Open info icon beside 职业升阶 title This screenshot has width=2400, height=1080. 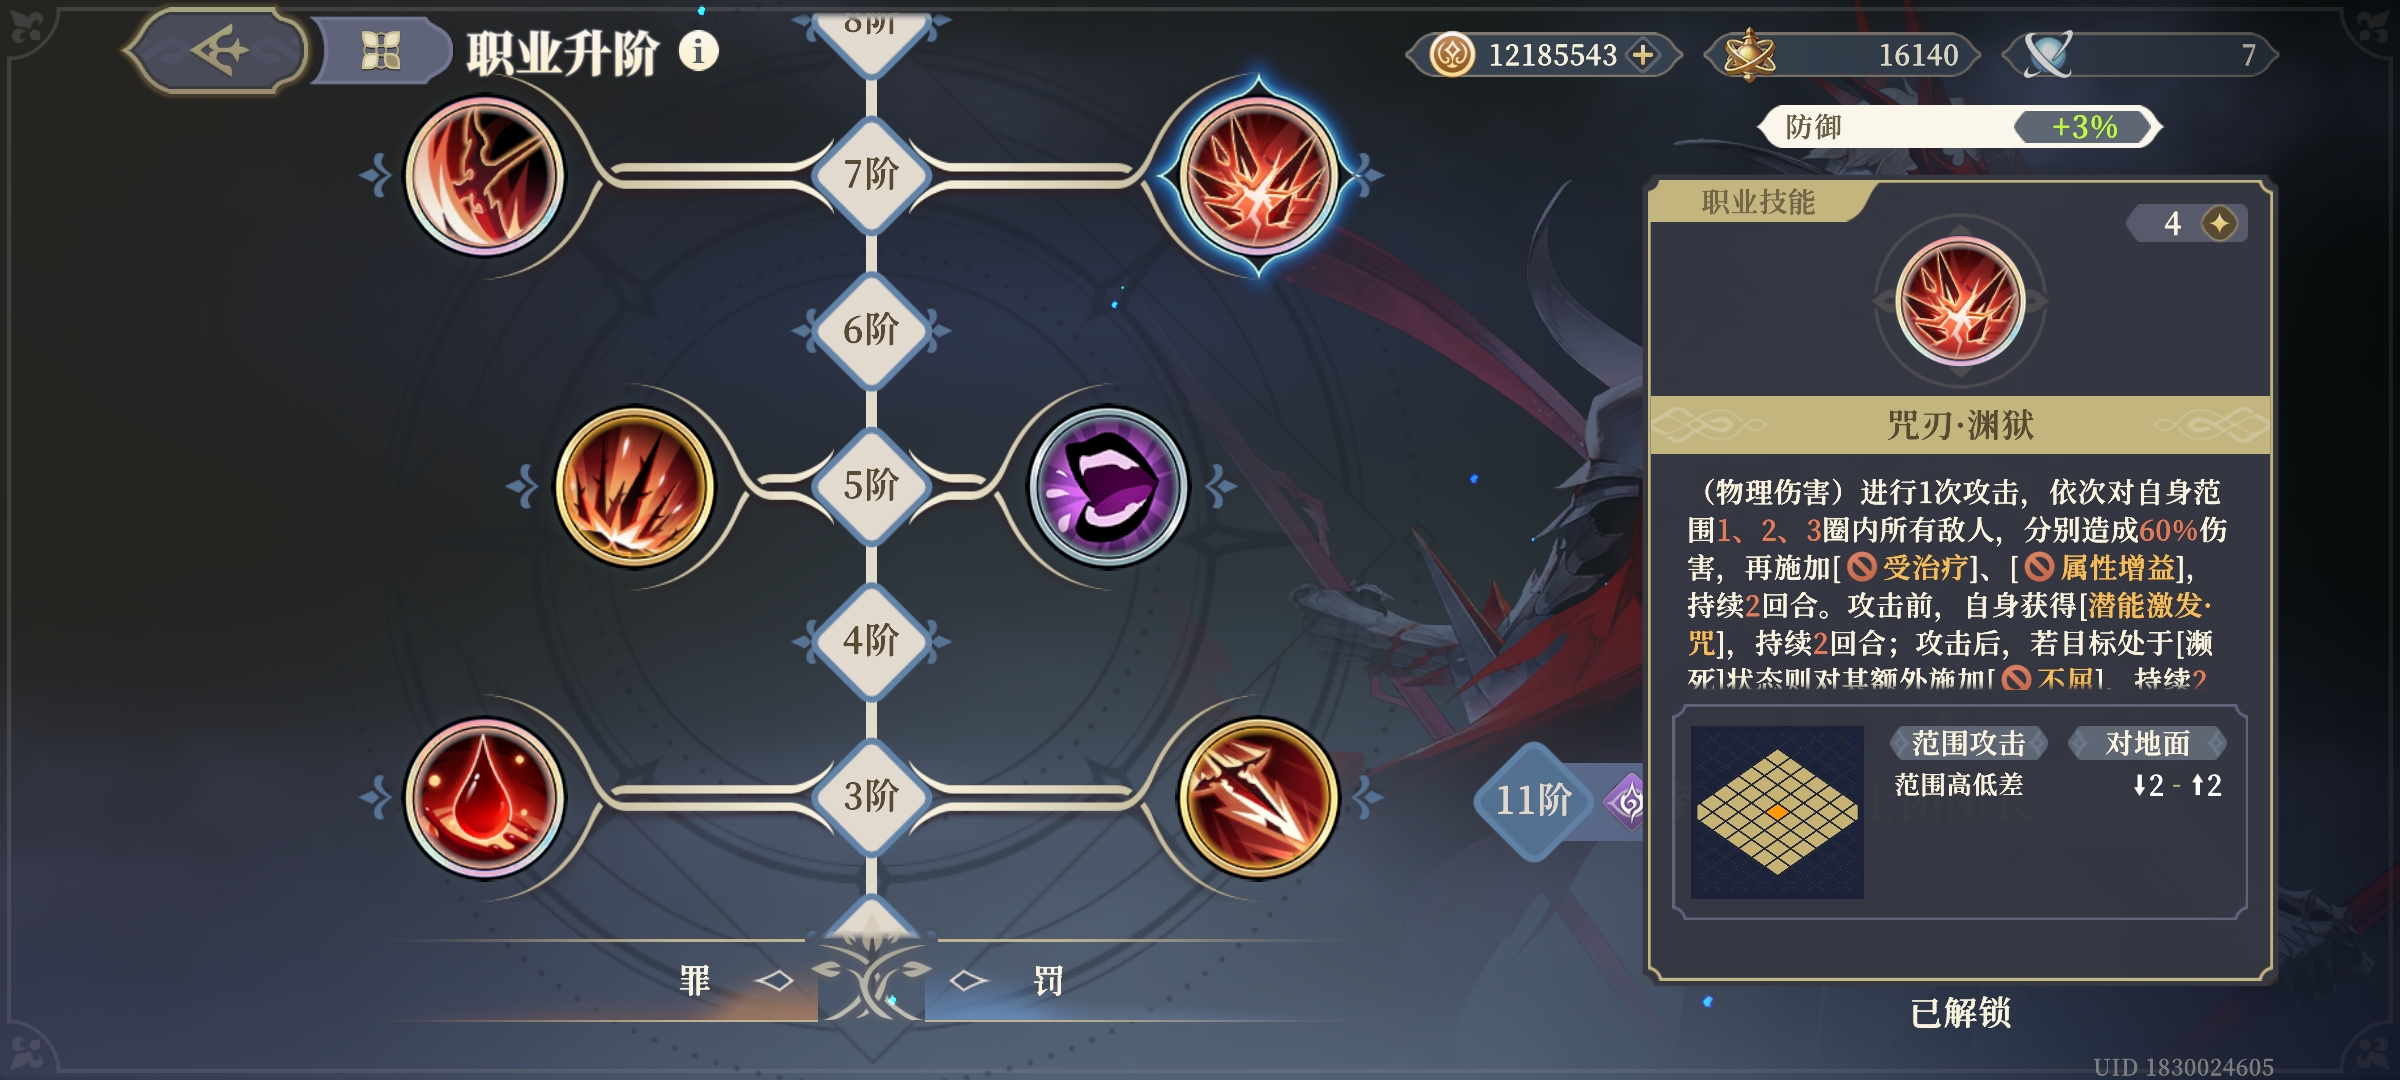[x=699, y=50]
